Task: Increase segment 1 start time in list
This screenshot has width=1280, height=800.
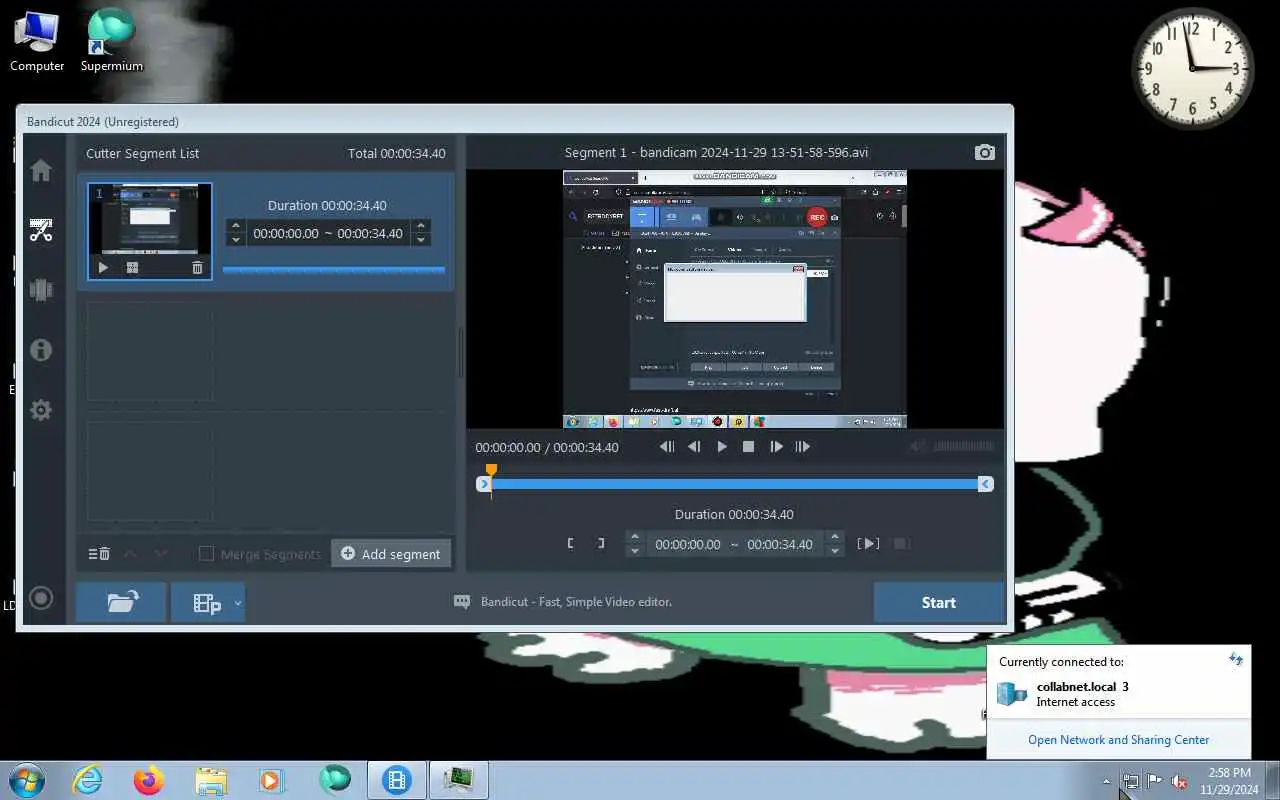Action: [x=236, y=227]
